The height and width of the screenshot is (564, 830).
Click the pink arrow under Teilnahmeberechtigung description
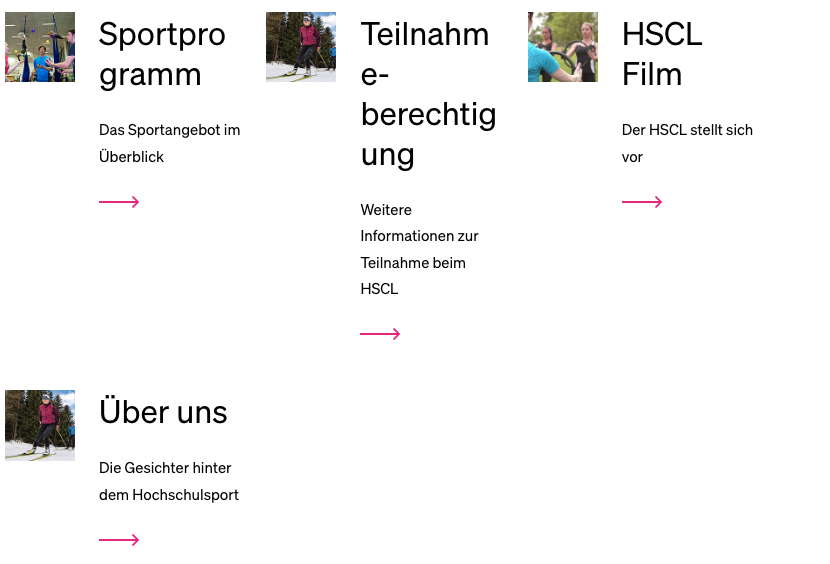[x=380, y=334]
